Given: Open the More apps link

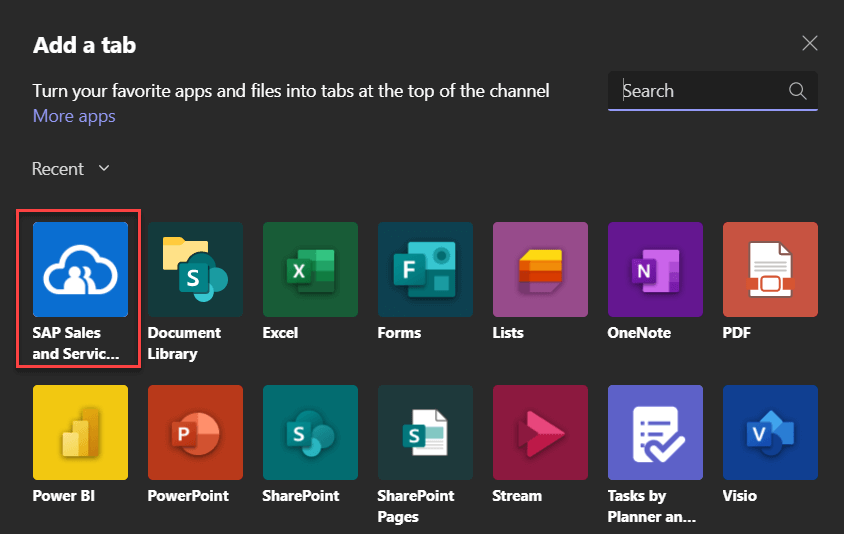Looking at the screenshot, I should tap(74, 116).
